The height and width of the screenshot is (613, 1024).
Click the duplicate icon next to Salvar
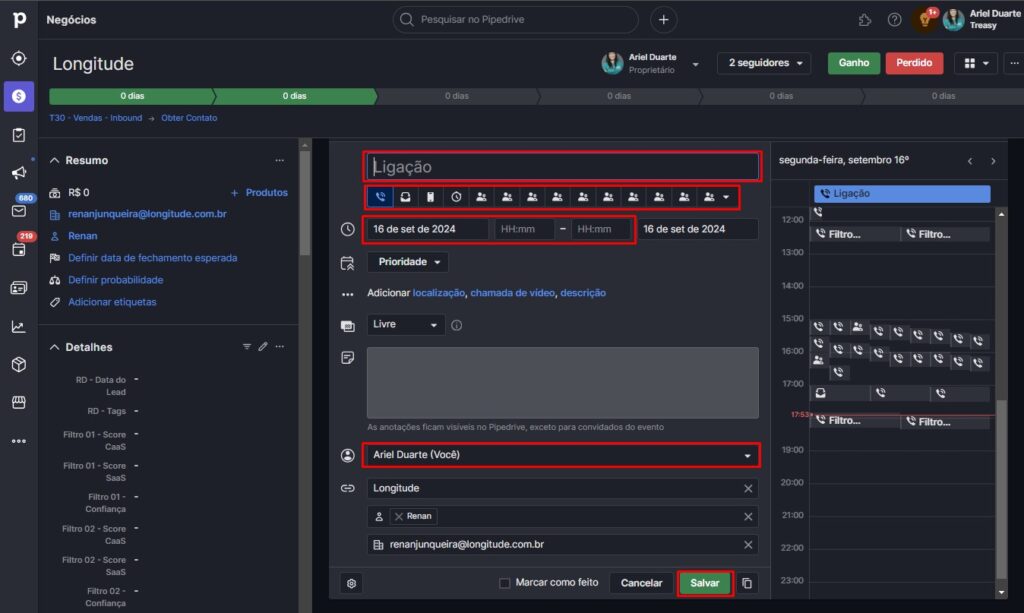(x=748, y=583)
